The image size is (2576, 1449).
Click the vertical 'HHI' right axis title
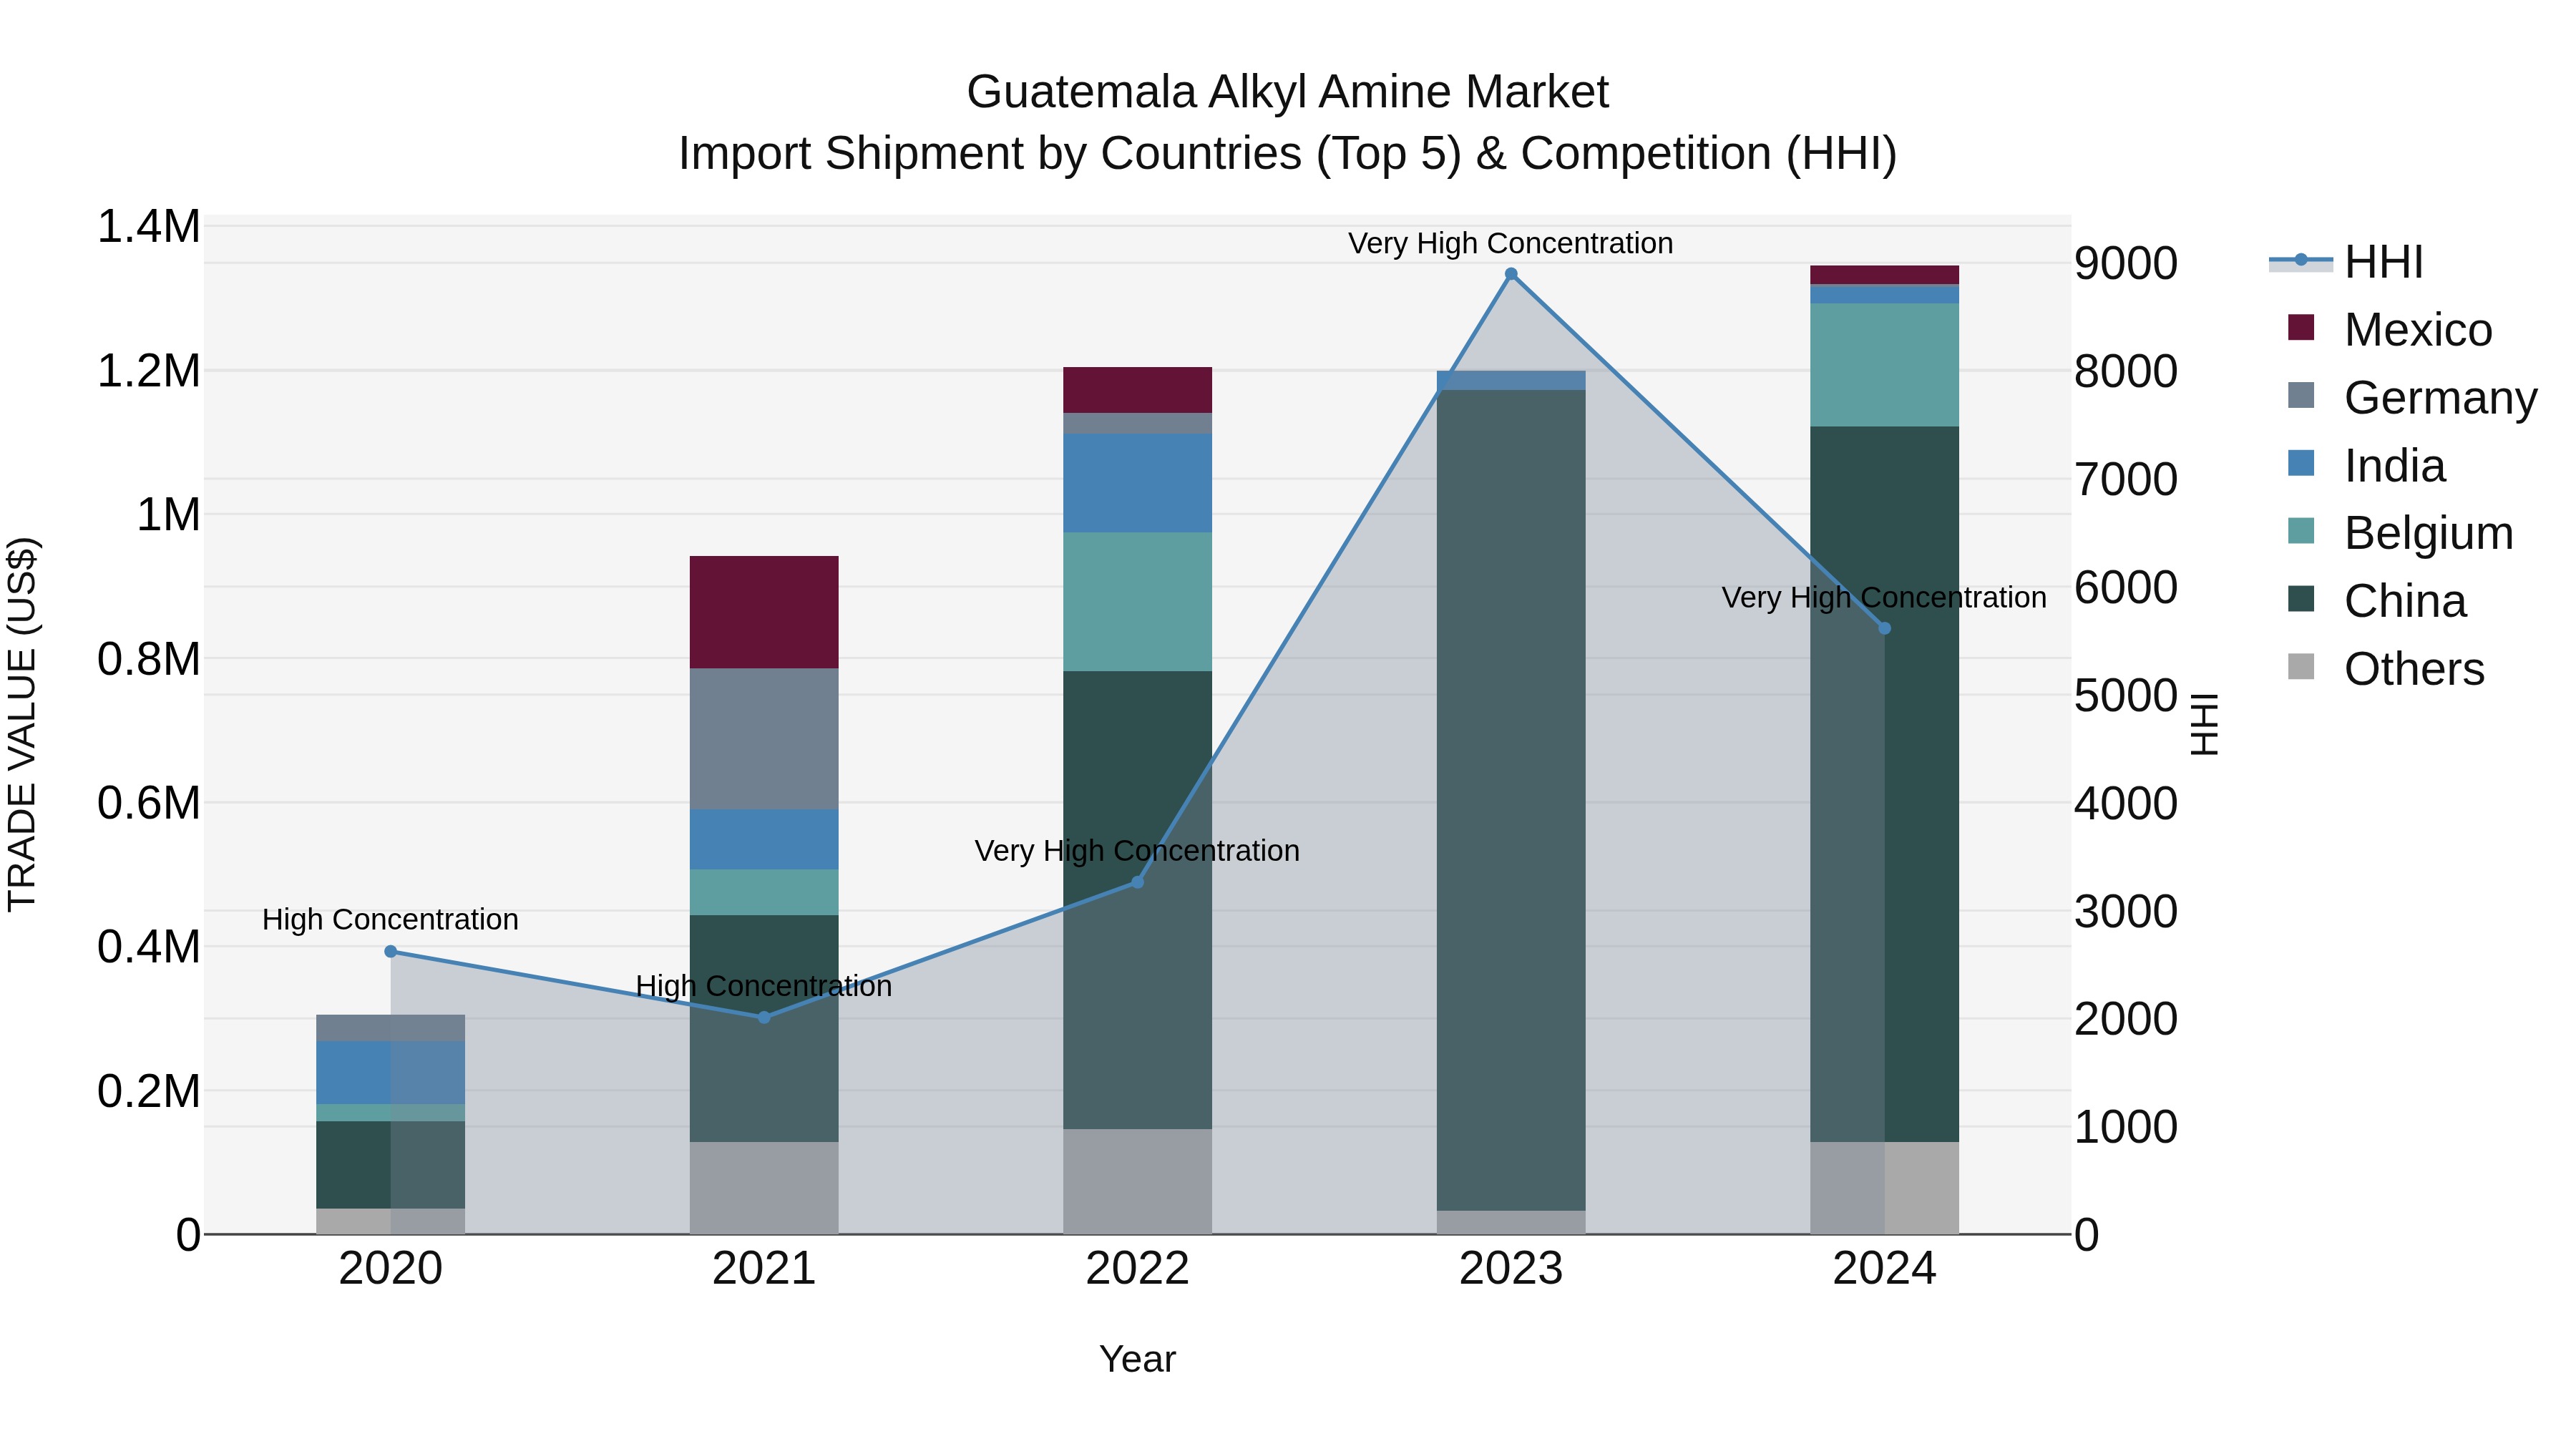(x=2205, y=724)
